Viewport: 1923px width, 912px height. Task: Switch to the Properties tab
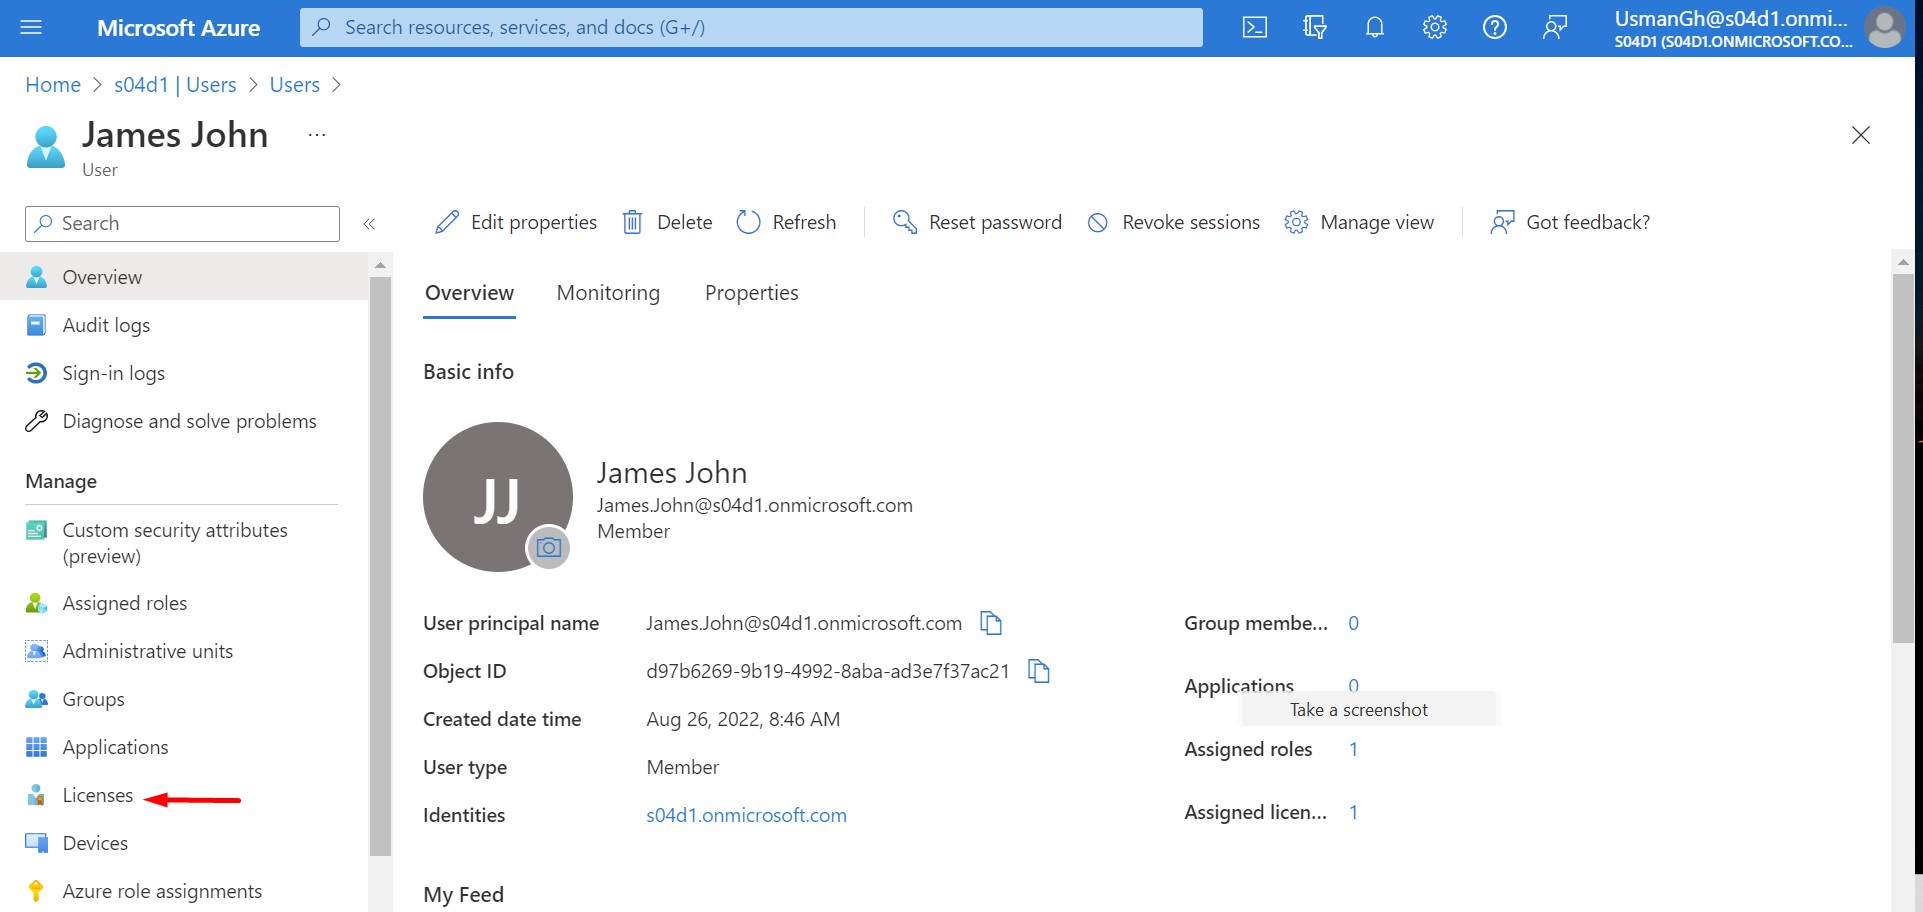(x=751, y=292)
